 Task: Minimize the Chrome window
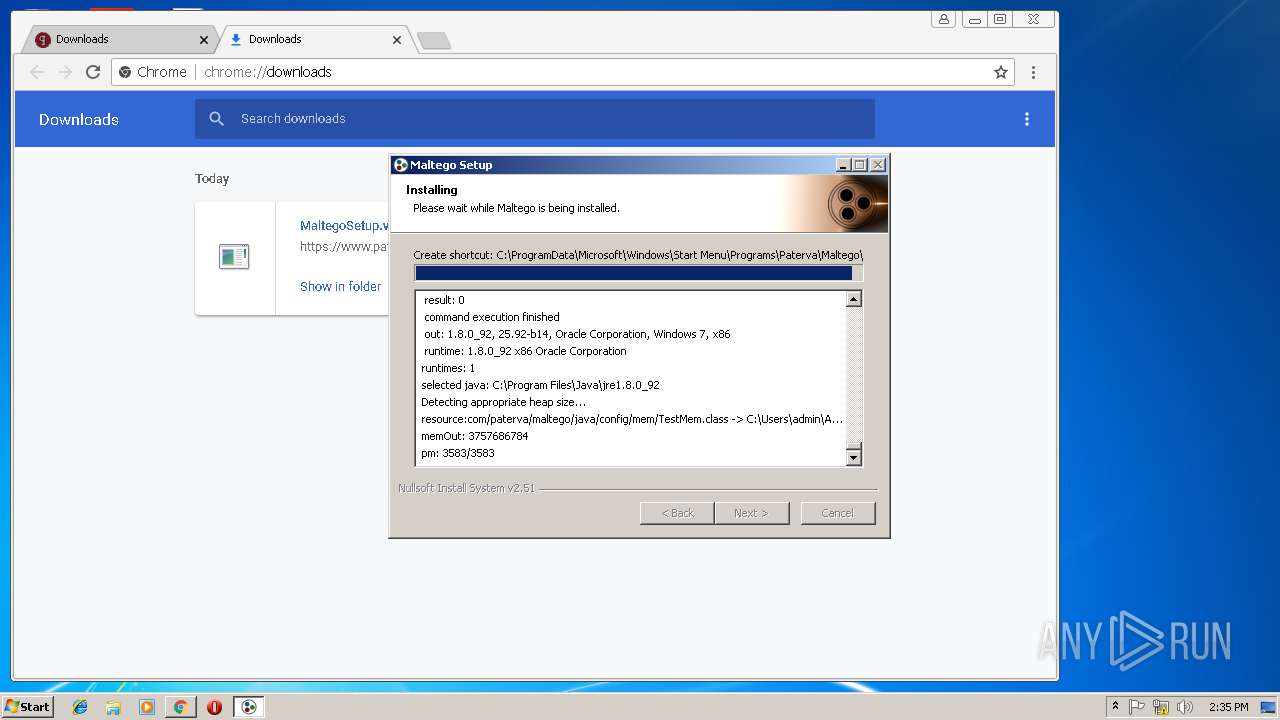[x=977, y=19]
